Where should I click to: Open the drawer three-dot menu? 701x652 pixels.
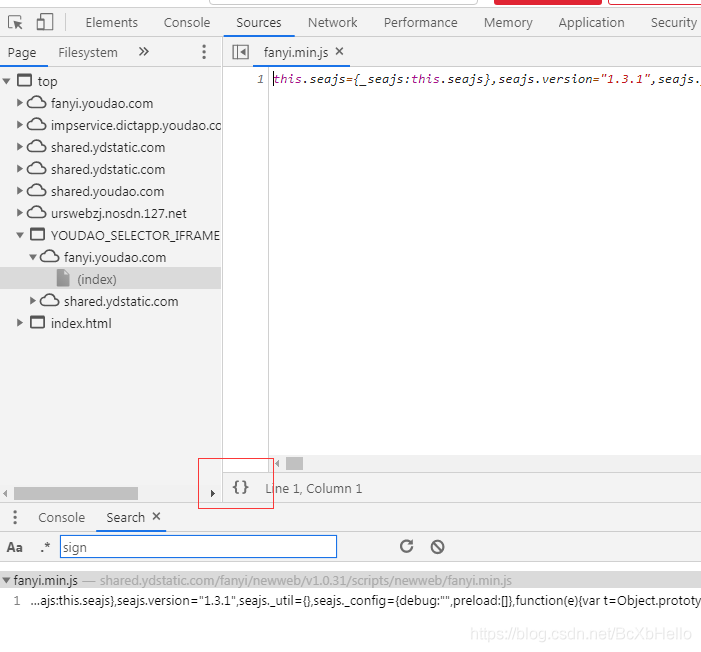(15, 517)
